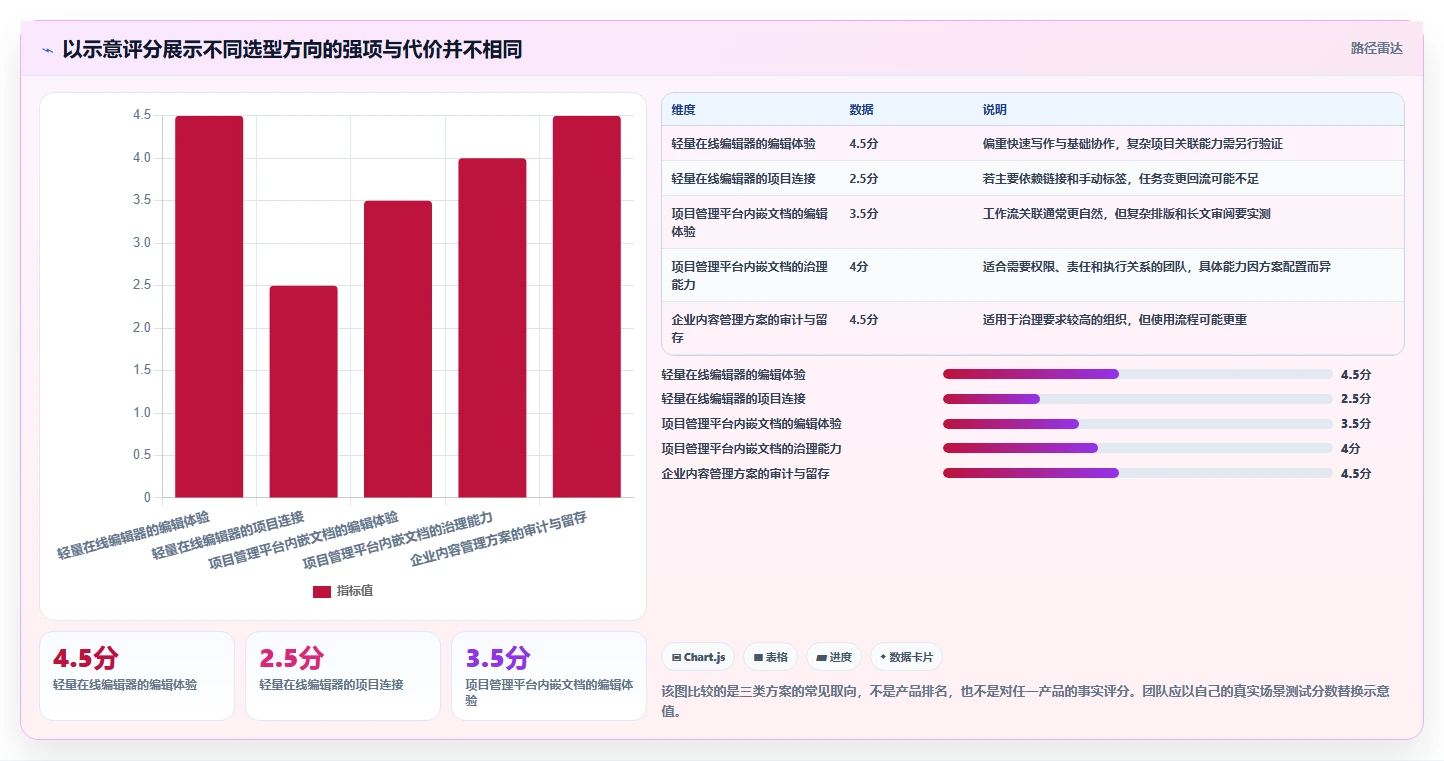Click the progress bar for 企业内容管理方案的审计与留存
The width and height of the screenshot is (1444, 761).
pyautogui.click(x=1138, y=473)
